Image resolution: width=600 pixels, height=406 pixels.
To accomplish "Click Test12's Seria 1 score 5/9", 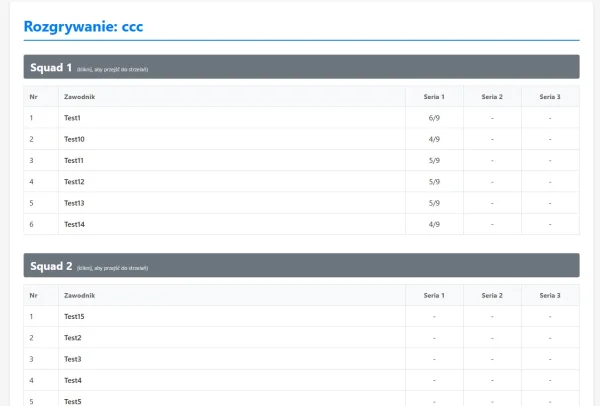I will click(x=434, y=182).
